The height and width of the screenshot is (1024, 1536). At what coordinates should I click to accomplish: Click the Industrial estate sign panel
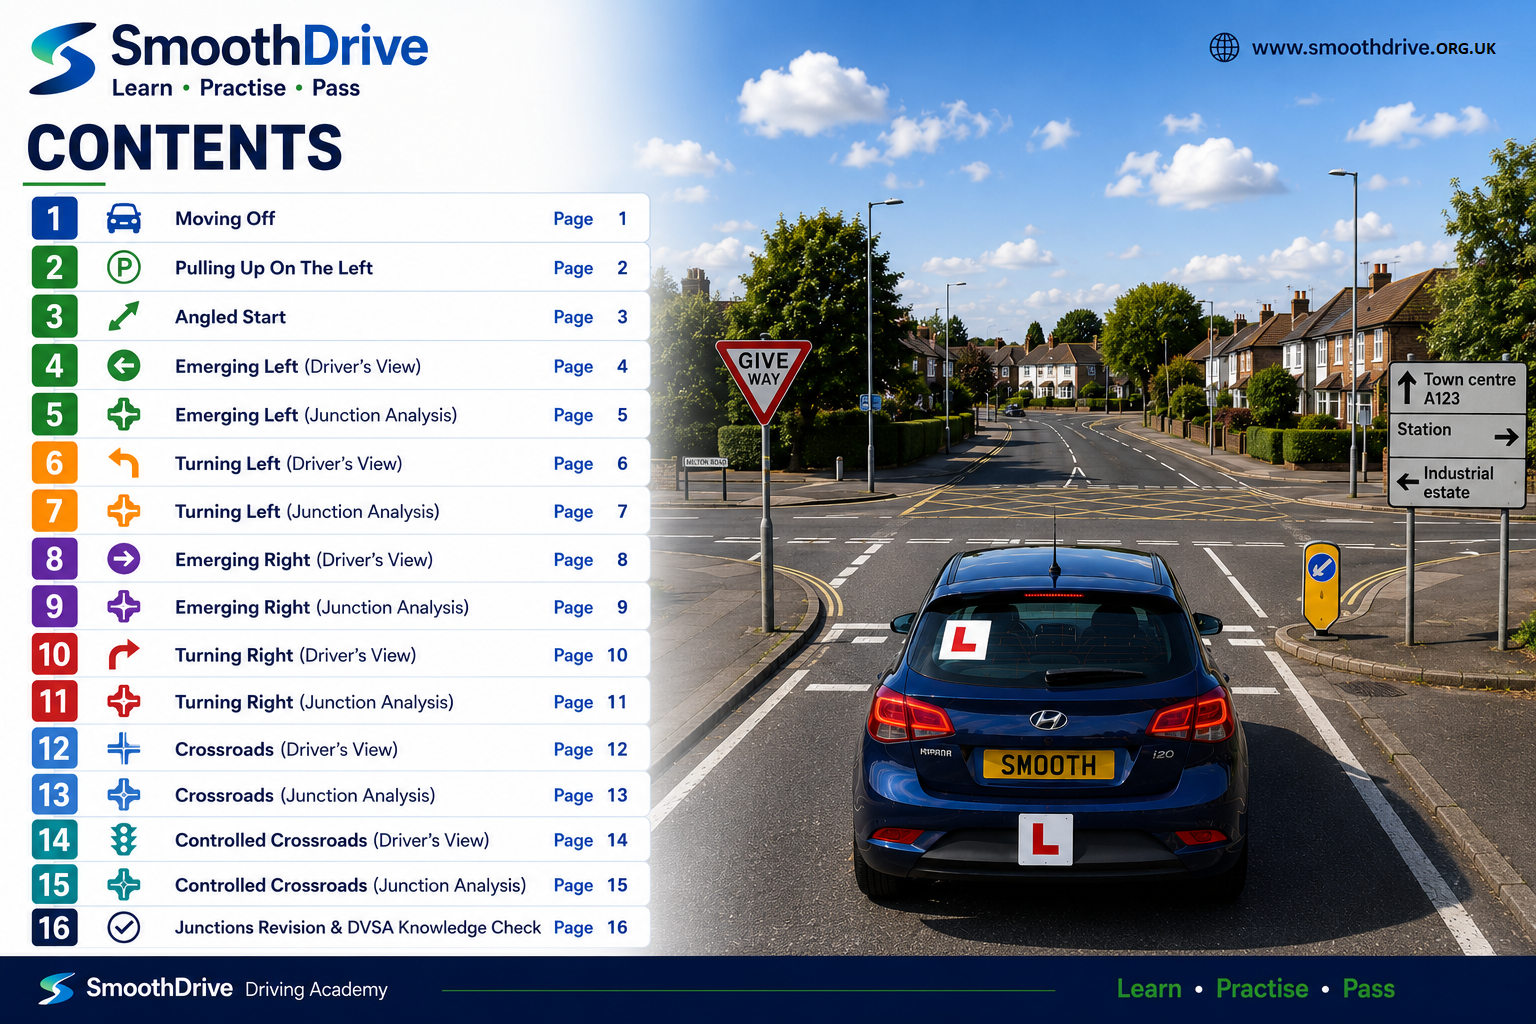(1458, 483)
